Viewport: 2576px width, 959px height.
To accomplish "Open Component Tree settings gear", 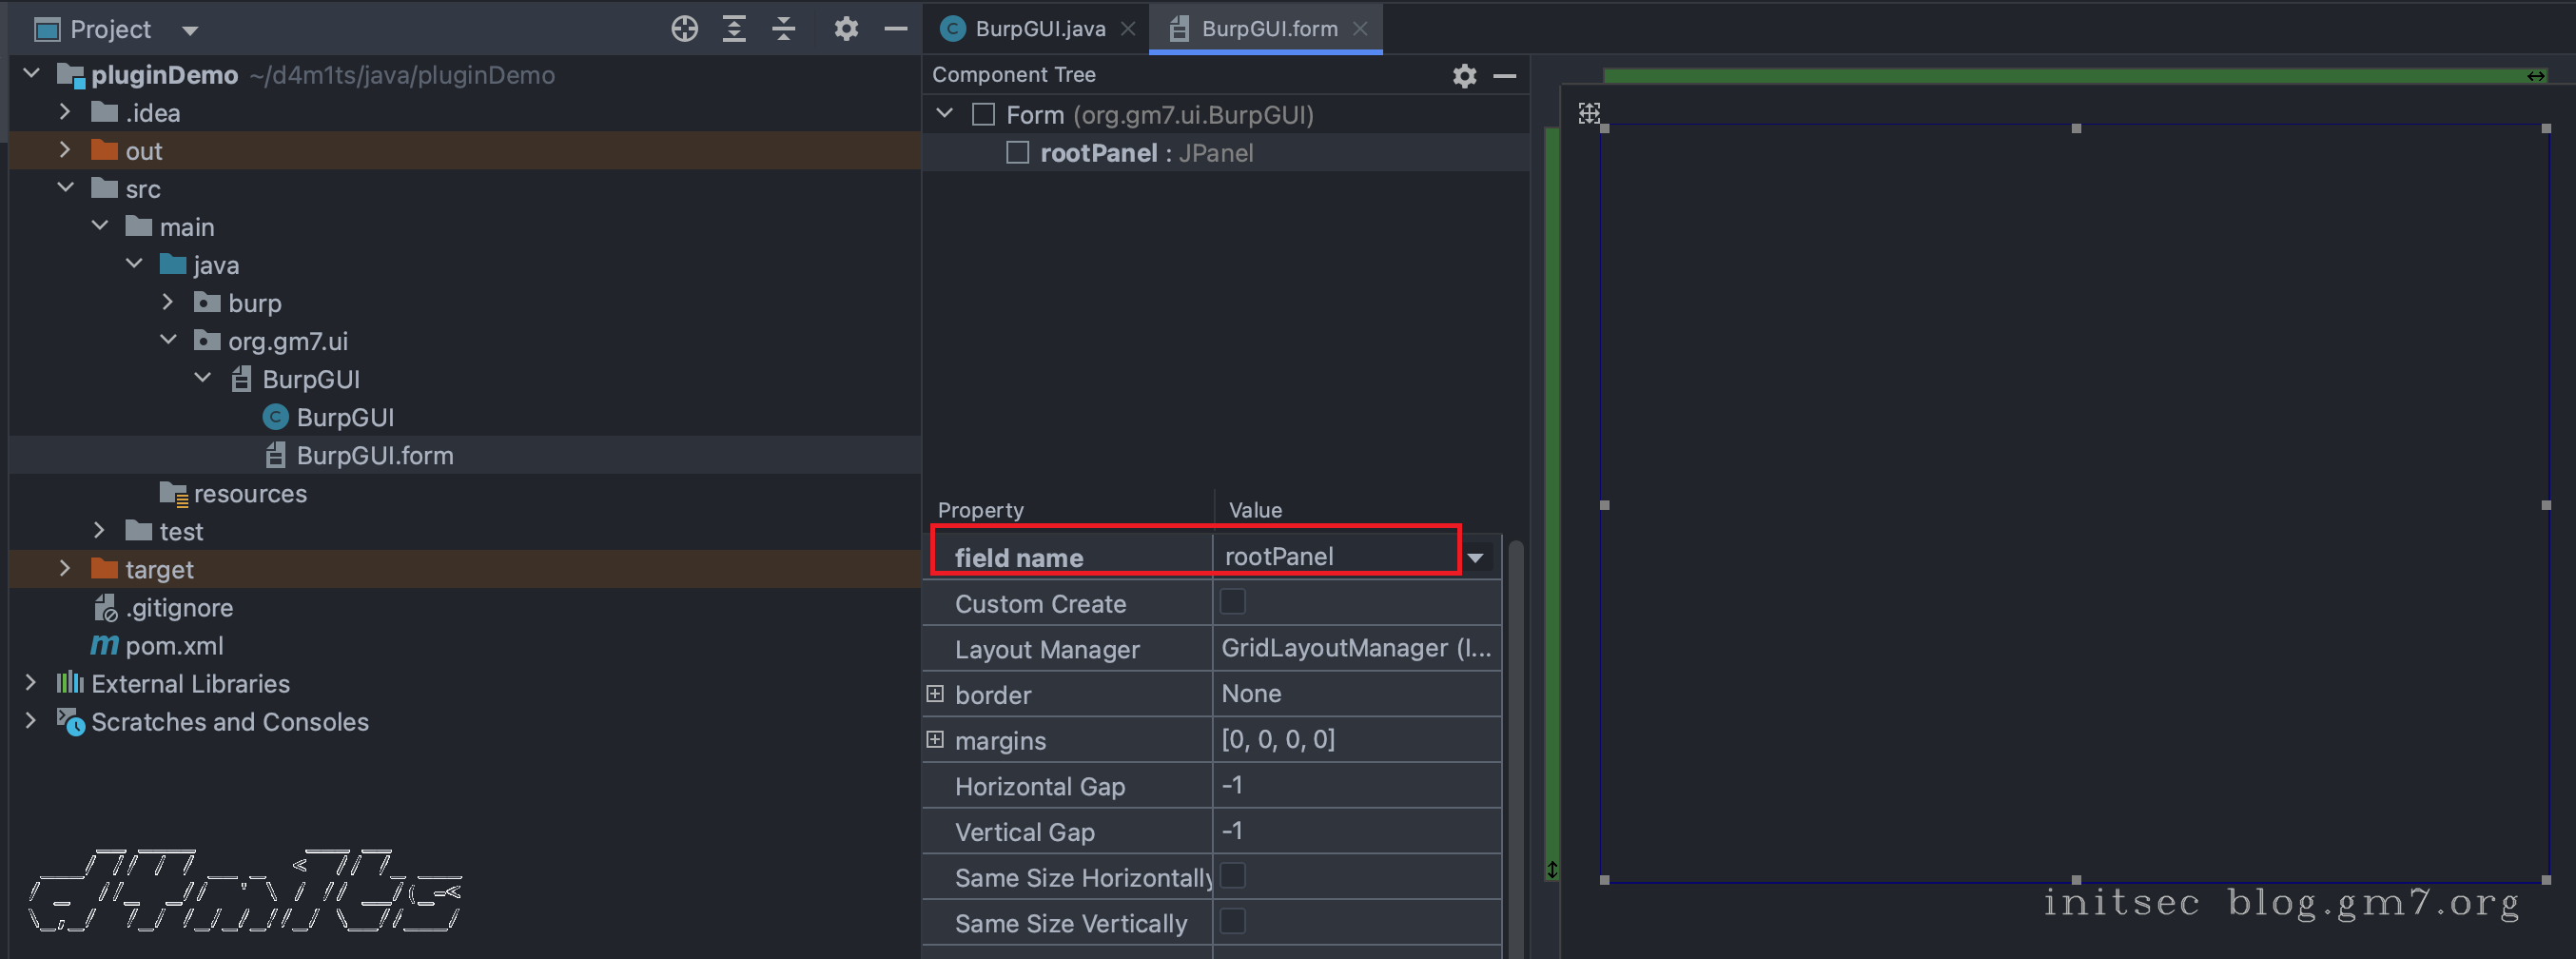I will 1464,76.
